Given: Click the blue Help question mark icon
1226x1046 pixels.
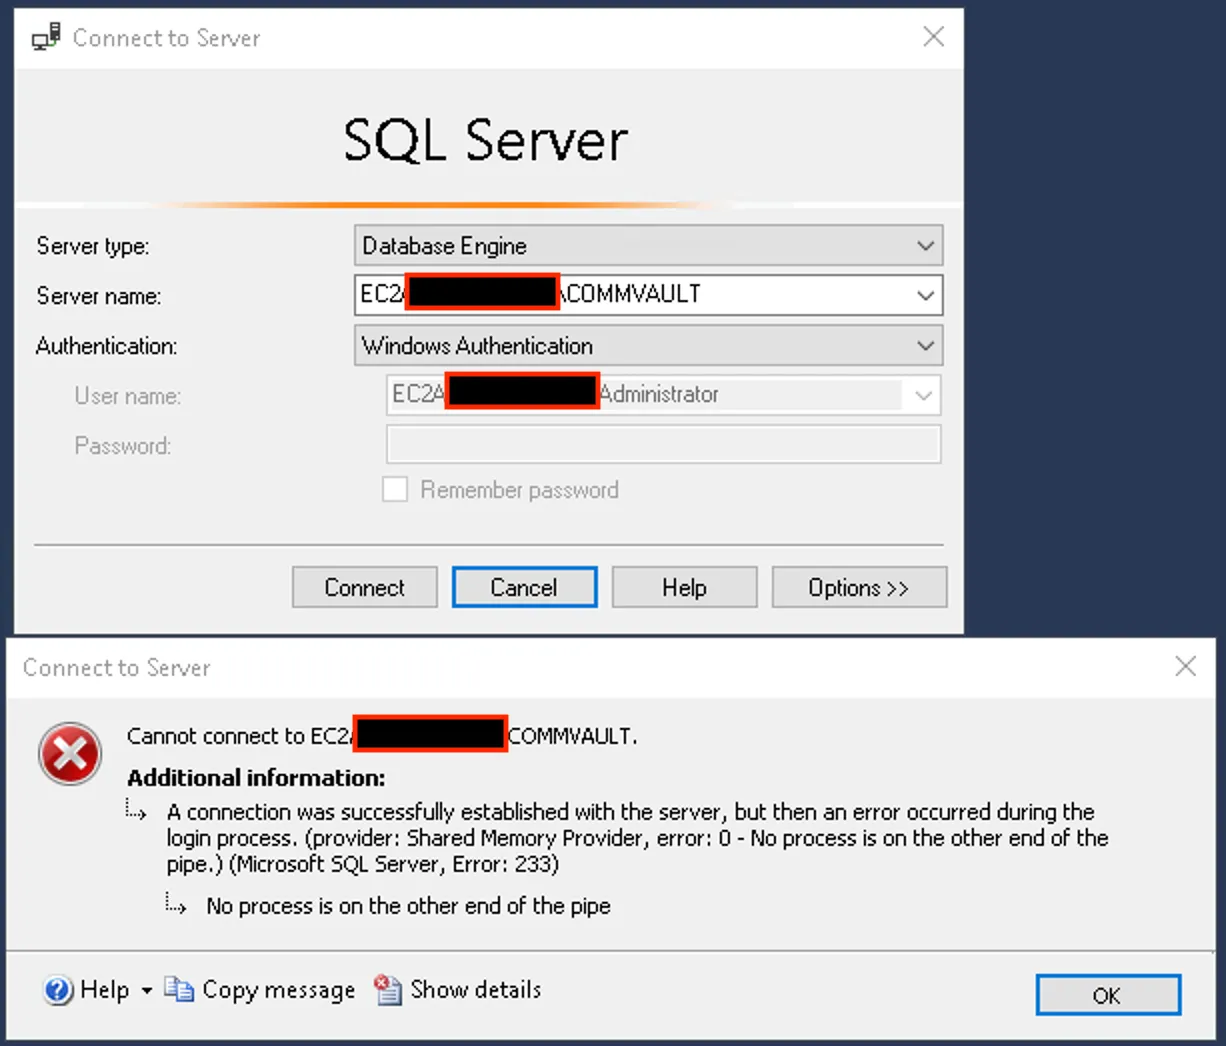Looking at the screenshot, I should tap(58, 990).
